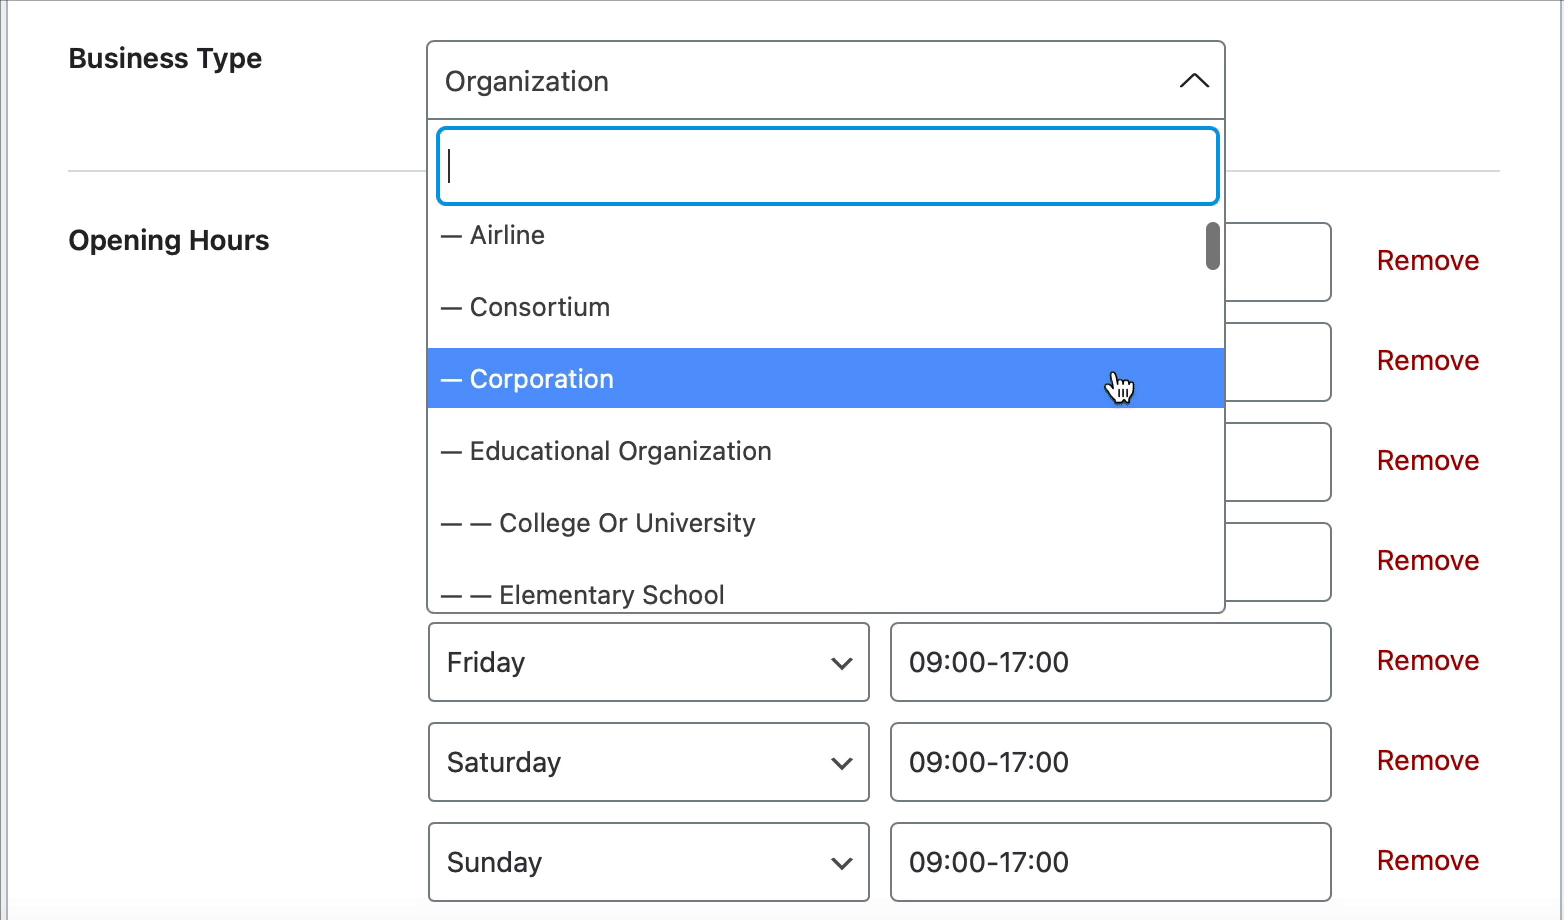Expand the Sunday day dropdown
The width and height of the screenshot is (1564, 920).
pos(648,862)
